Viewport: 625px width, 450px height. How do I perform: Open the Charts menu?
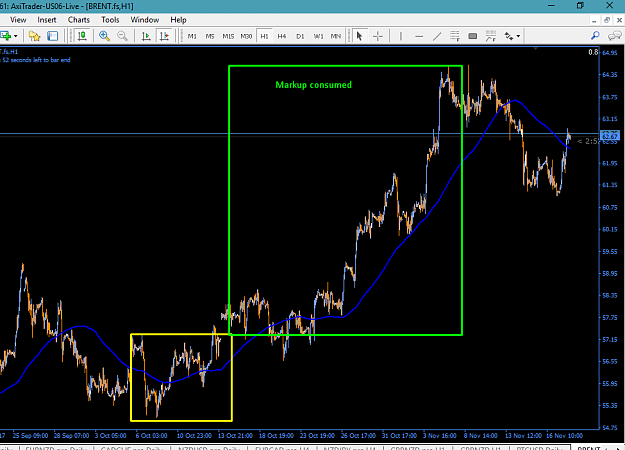79,20
